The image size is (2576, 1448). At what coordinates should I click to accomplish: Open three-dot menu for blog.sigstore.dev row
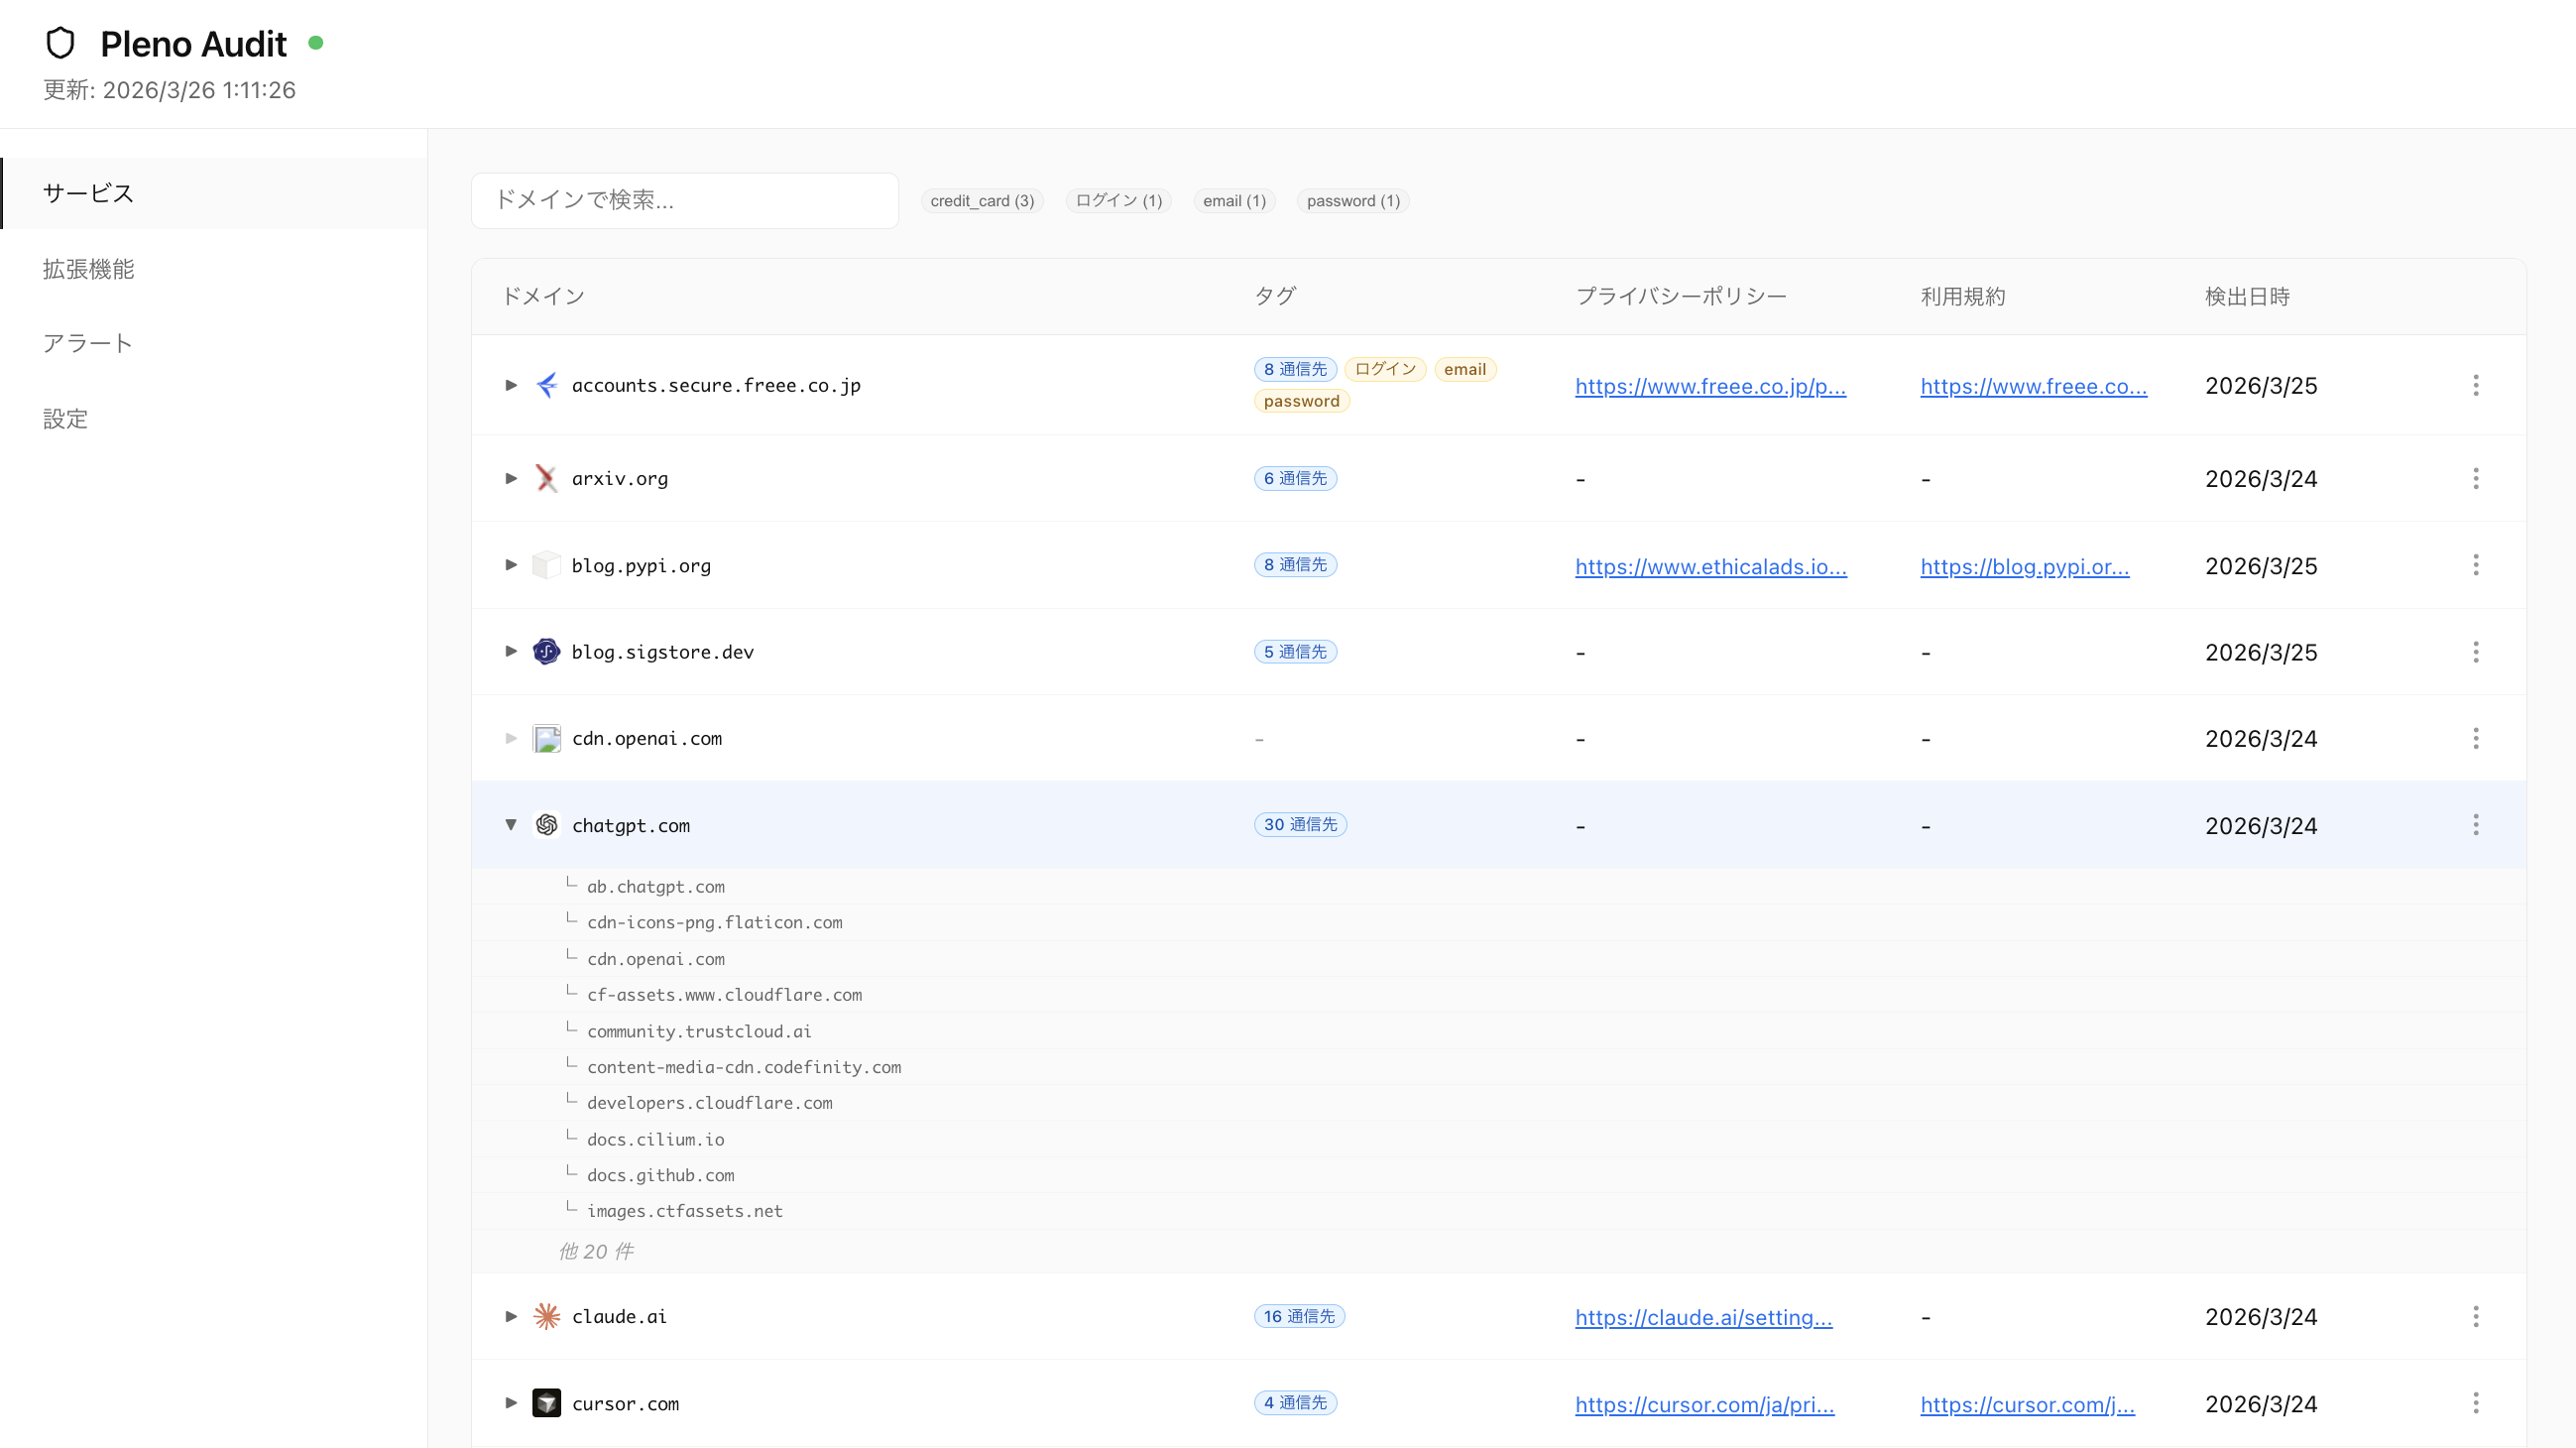coord(2476,652)
